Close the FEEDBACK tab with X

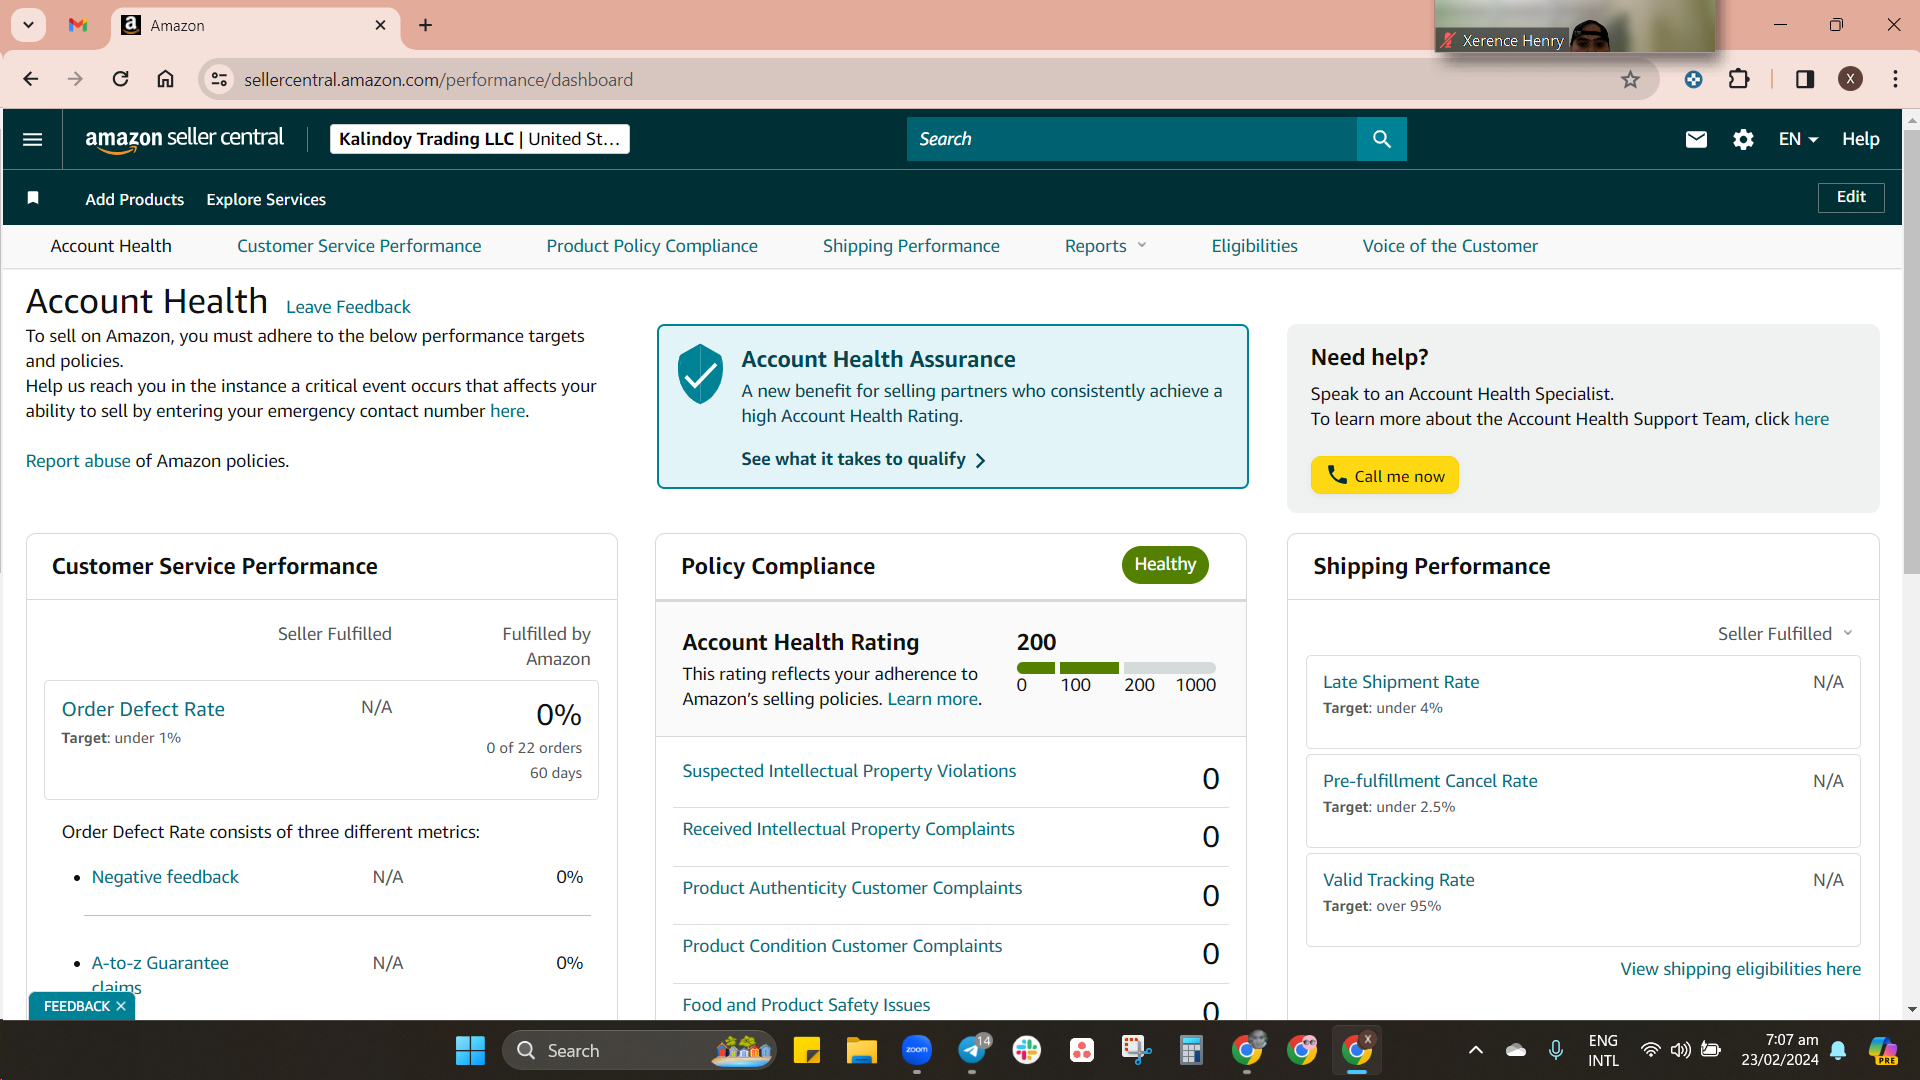coord(121,1006)
